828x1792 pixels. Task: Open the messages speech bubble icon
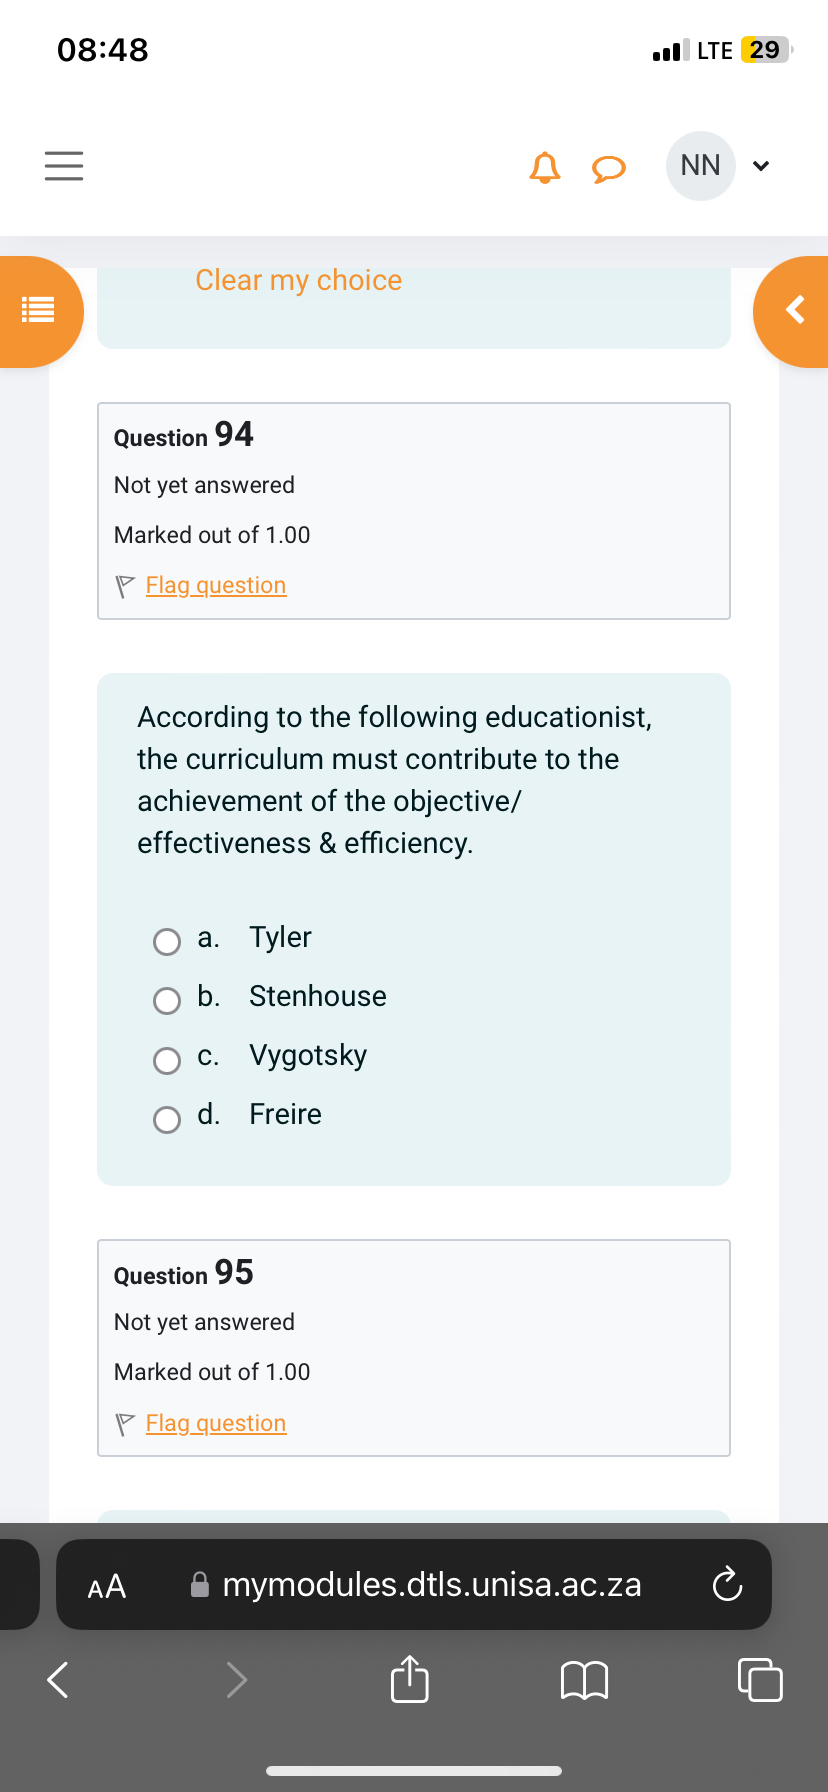(609, 169)
